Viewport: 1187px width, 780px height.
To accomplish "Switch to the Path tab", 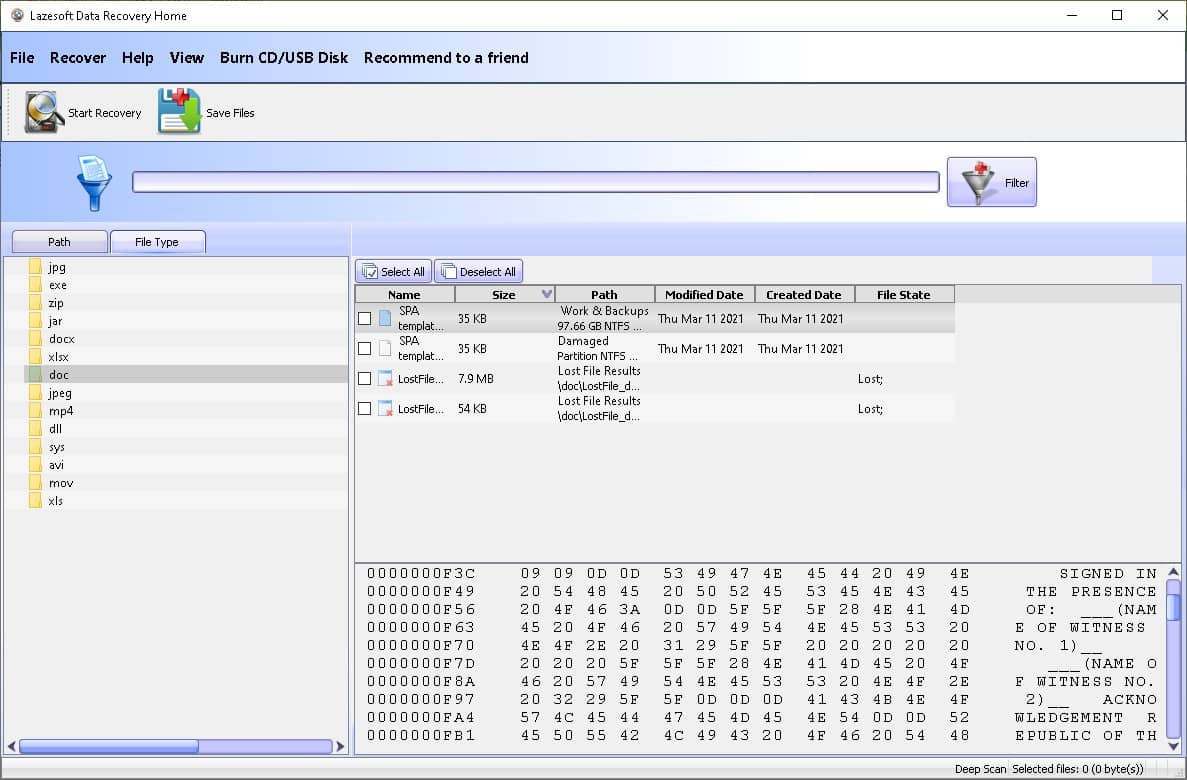I will [x=59, y=242].
